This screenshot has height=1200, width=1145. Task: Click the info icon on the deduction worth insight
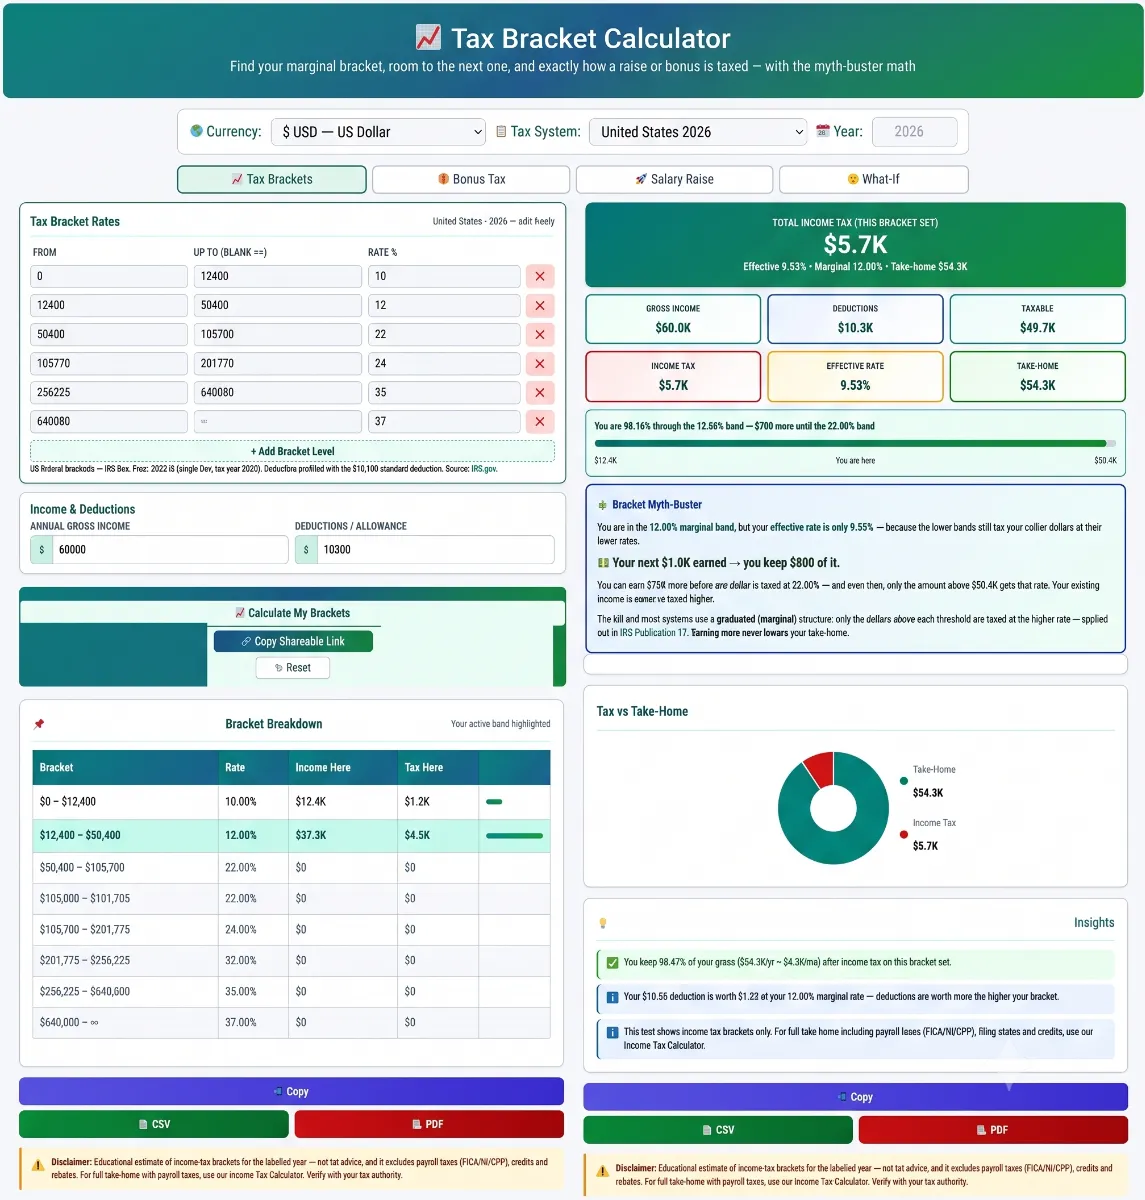tap(612, 997)
